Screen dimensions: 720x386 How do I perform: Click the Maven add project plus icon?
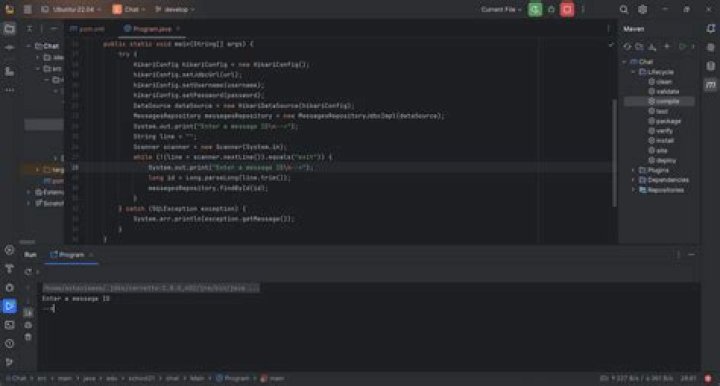(x=667, y=47)
